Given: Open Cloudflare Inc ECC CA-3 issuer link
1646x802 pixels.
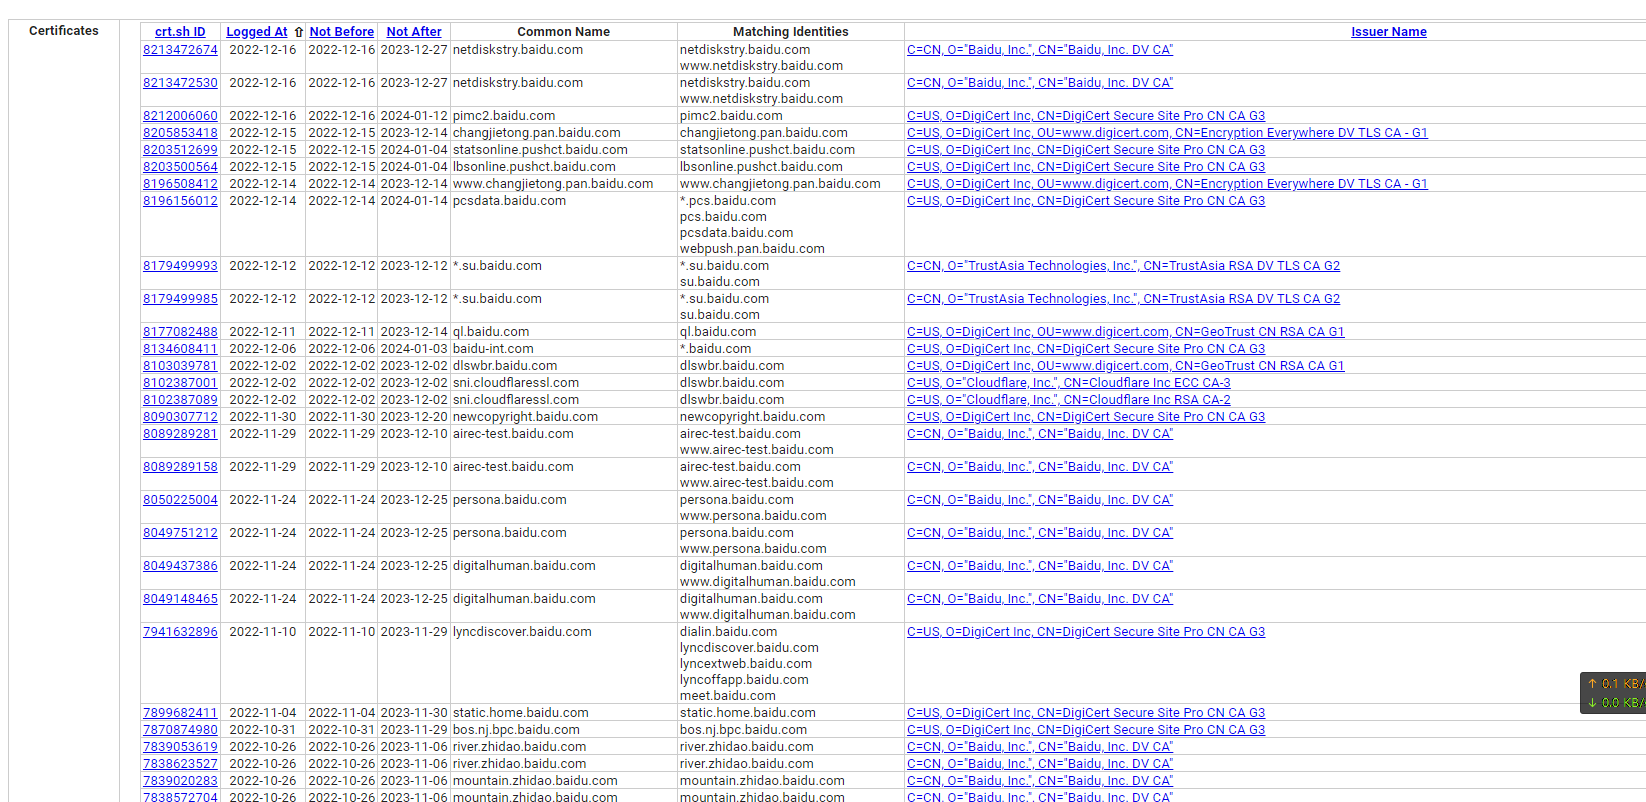Looking at the screenshot, I should pyautogui.click(x=1069, y=383).
